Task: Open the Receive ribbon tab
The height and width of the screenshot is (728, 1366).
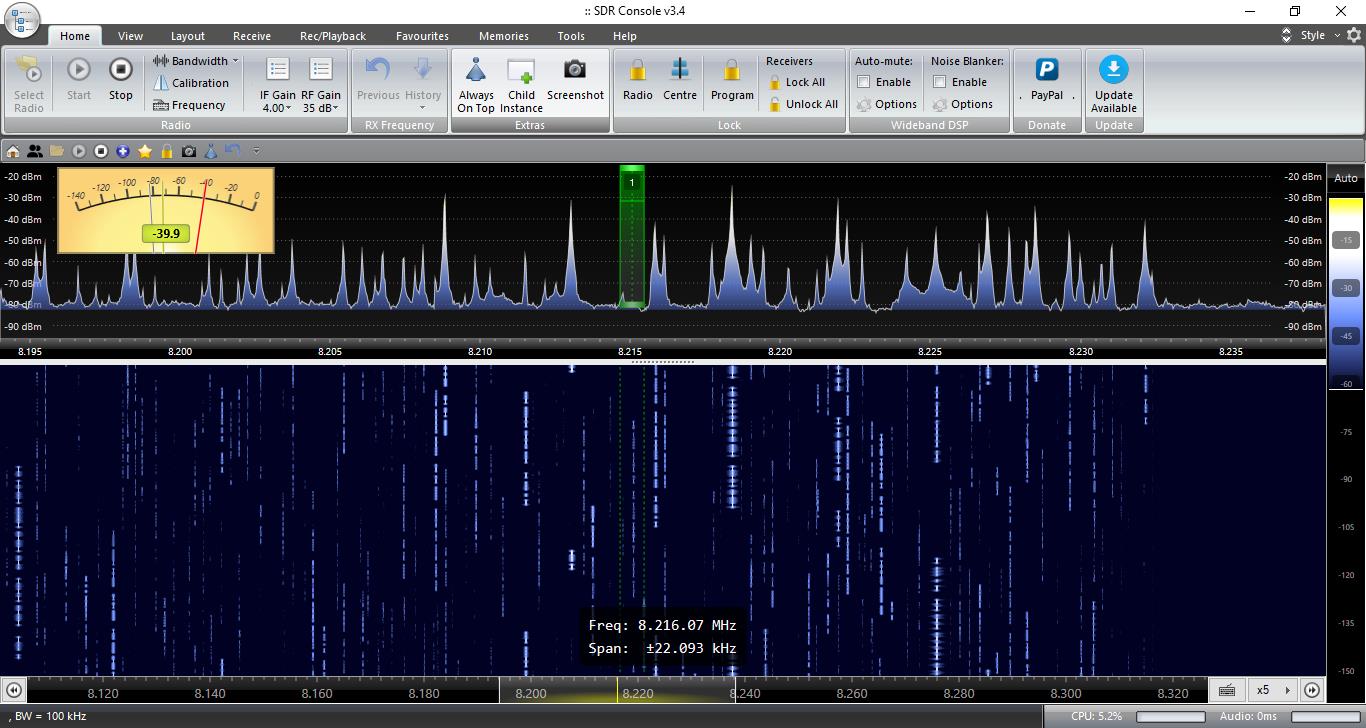Action: 252,36
